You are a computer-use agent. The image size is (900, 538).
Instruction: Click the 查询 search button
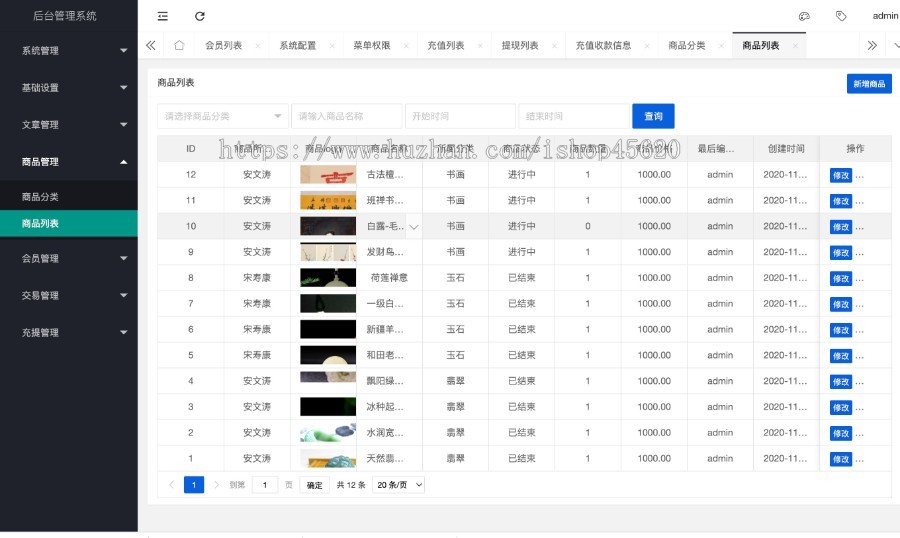coord(653,116)
